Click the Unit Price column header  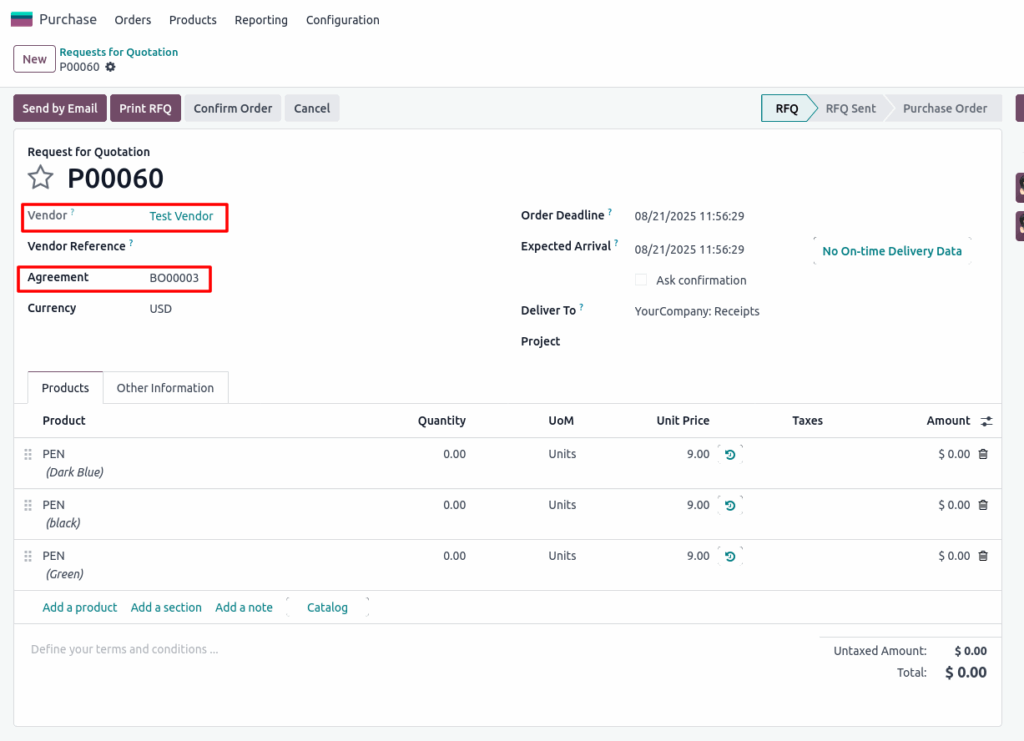point(683,421)
